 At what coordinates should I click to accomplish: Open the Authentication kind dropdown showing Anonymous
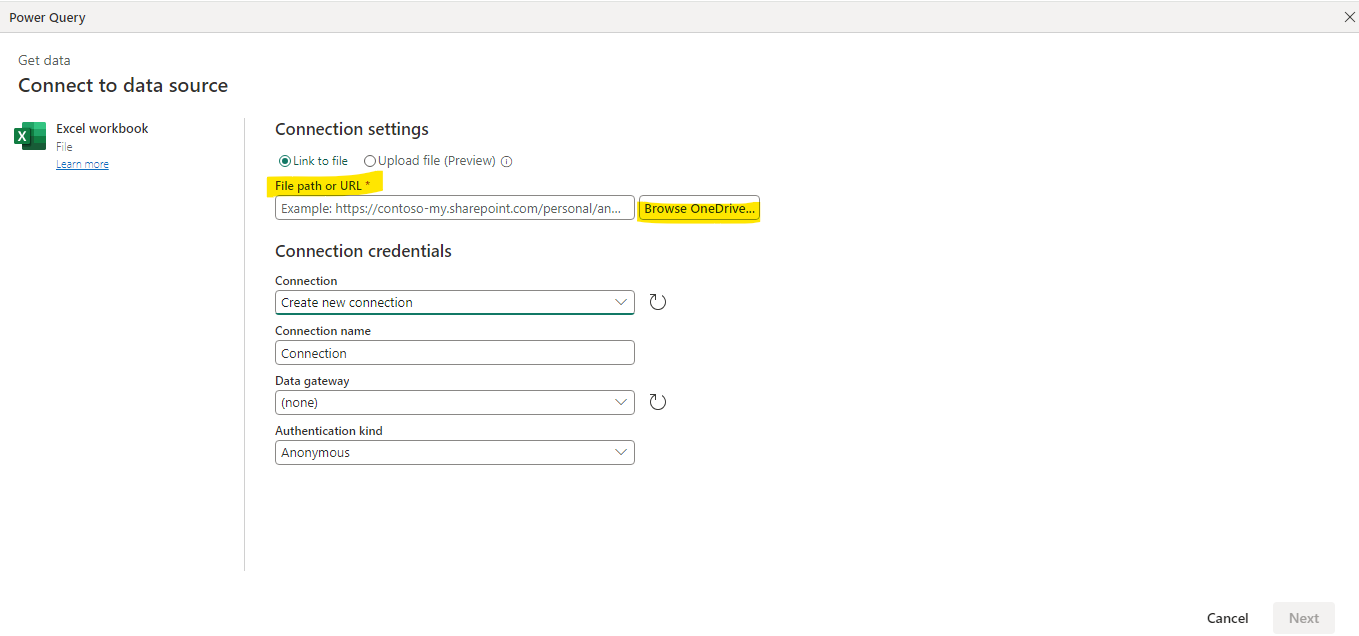tap(454, 452)
